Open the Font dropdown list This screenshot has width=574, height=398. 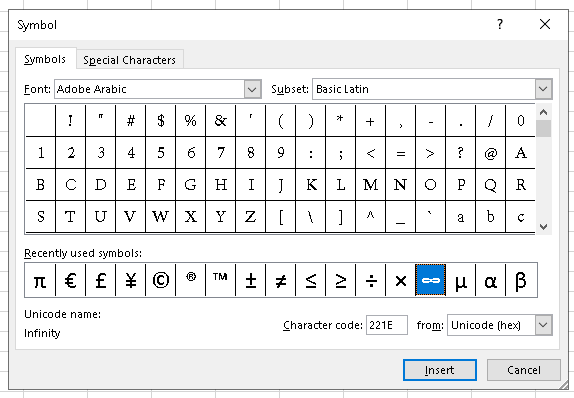point(252,89)
